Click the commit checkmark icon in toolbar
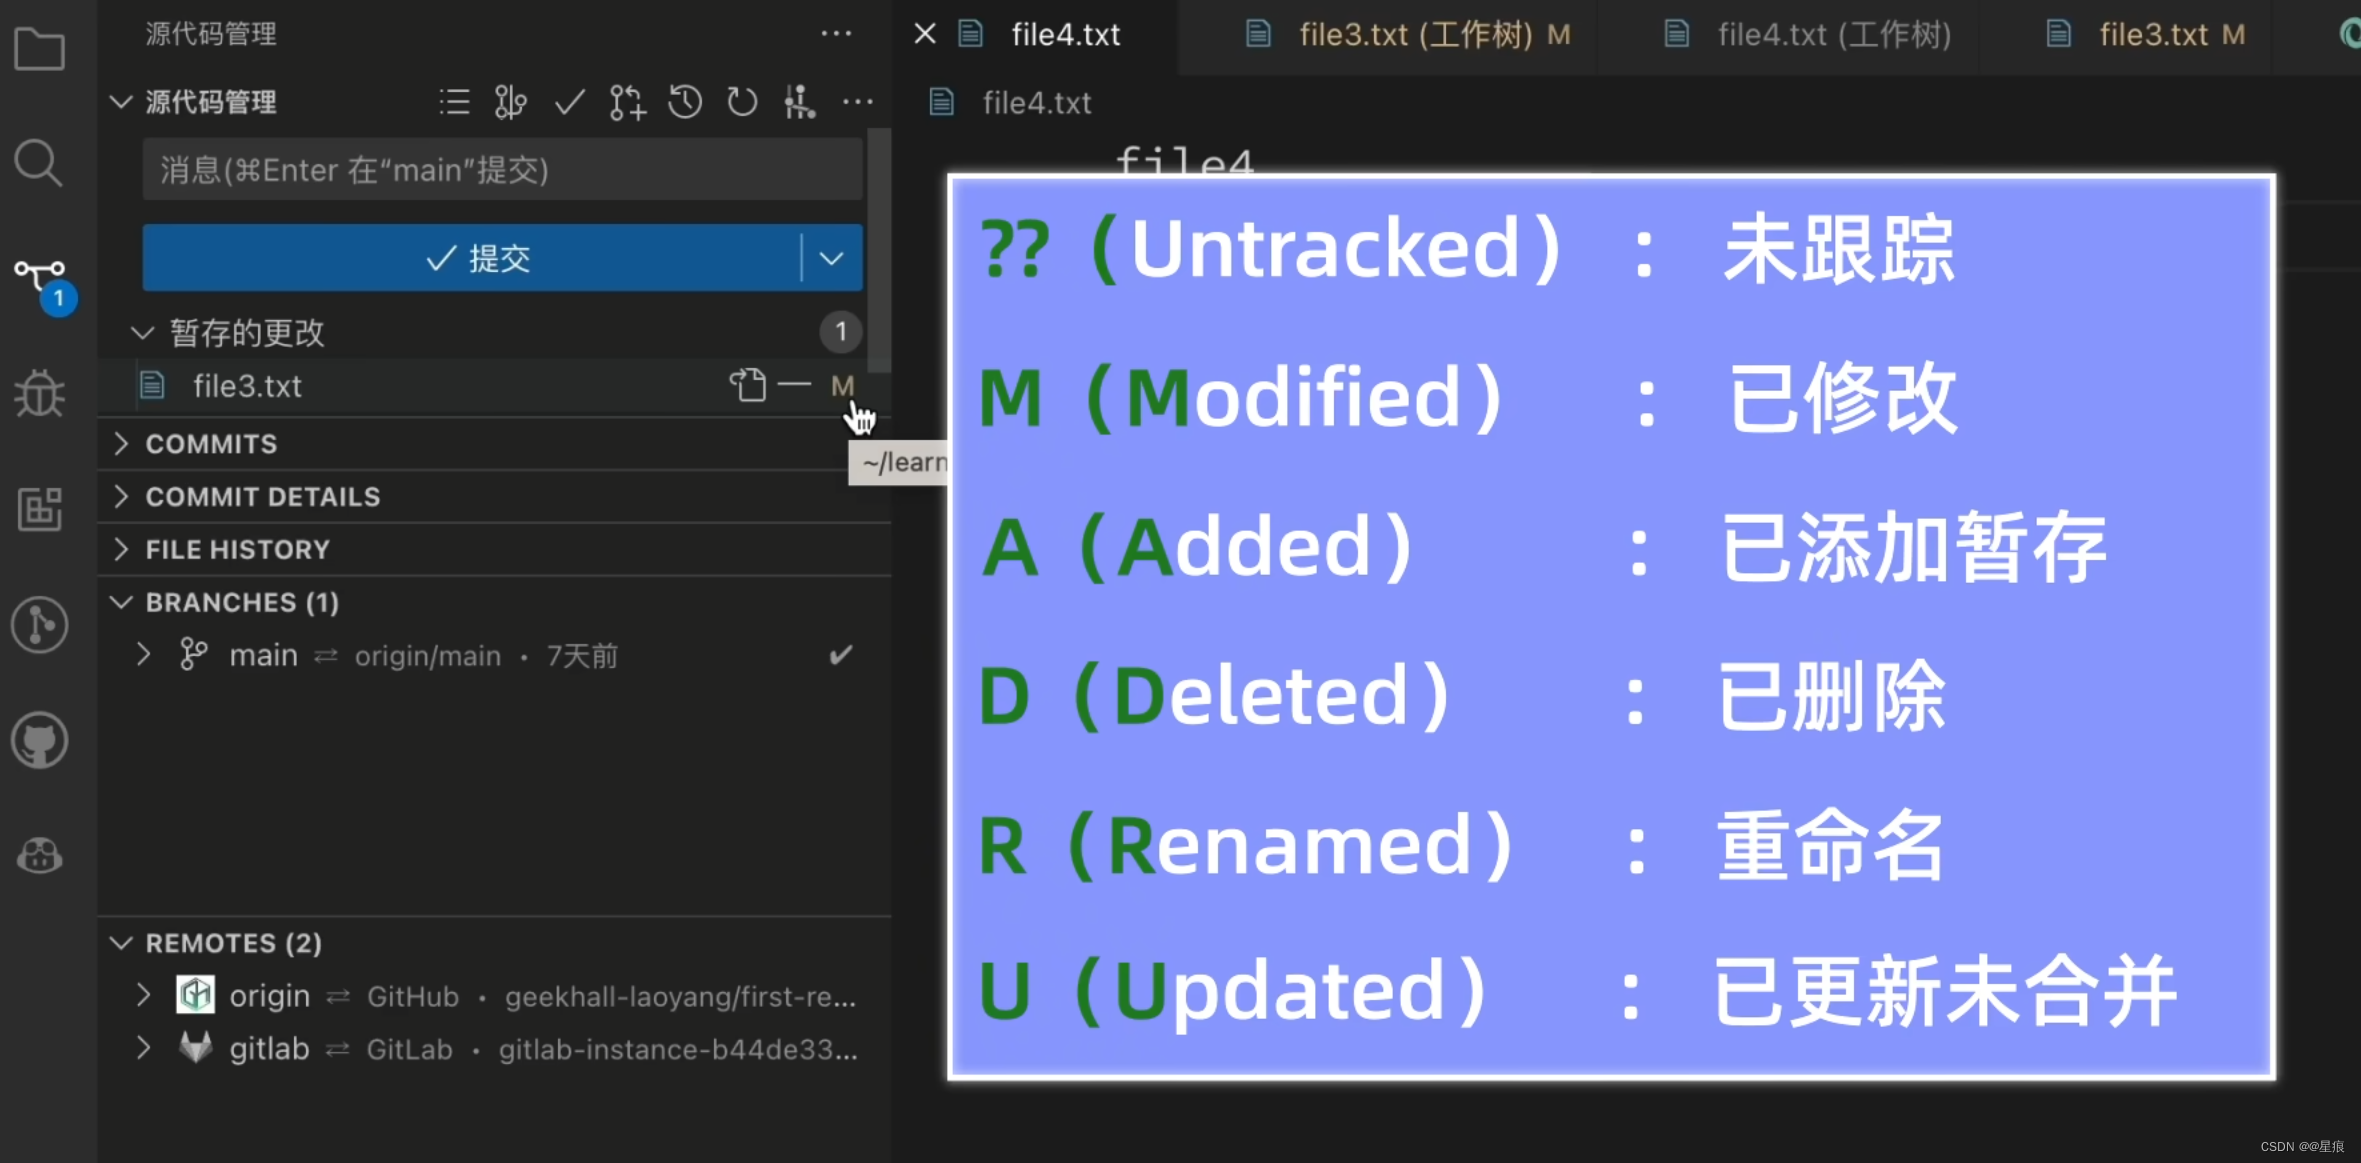The width and height of the screenshot is (2361, 1163). click(x=569, y=102)
